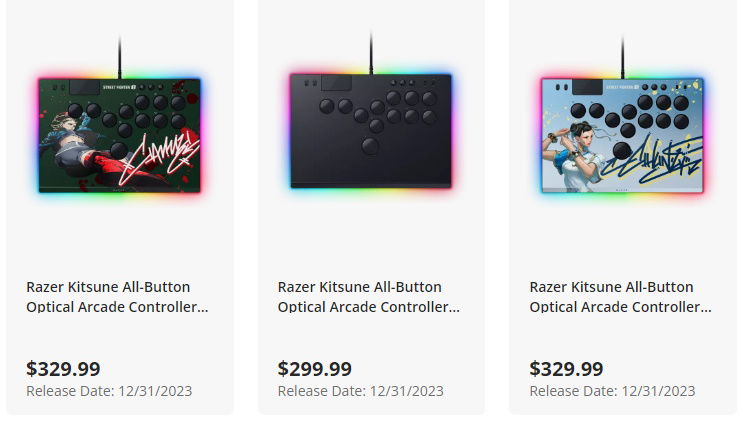Click the release date under the $299.99 controller
This screenshot has height=421, width=743.
[x=360, y=391]
